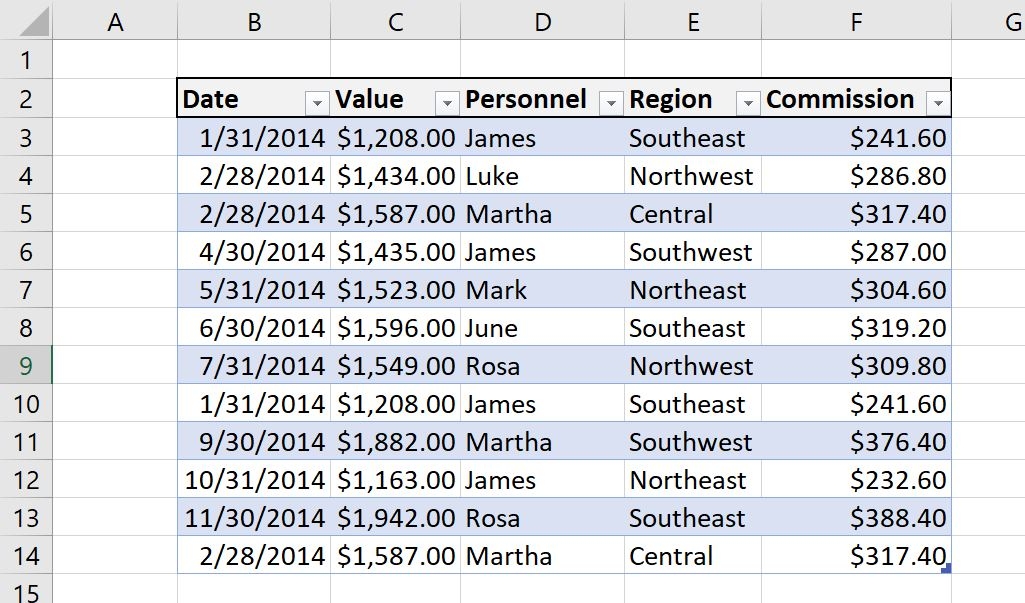The image size is (1025, 603).
Task: Select column B header
Action: click(x=254, y=21)
